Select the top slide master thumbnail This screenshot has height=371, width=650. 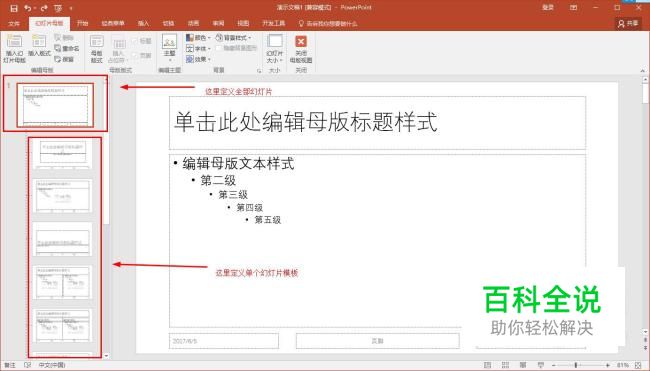[55, 105]
